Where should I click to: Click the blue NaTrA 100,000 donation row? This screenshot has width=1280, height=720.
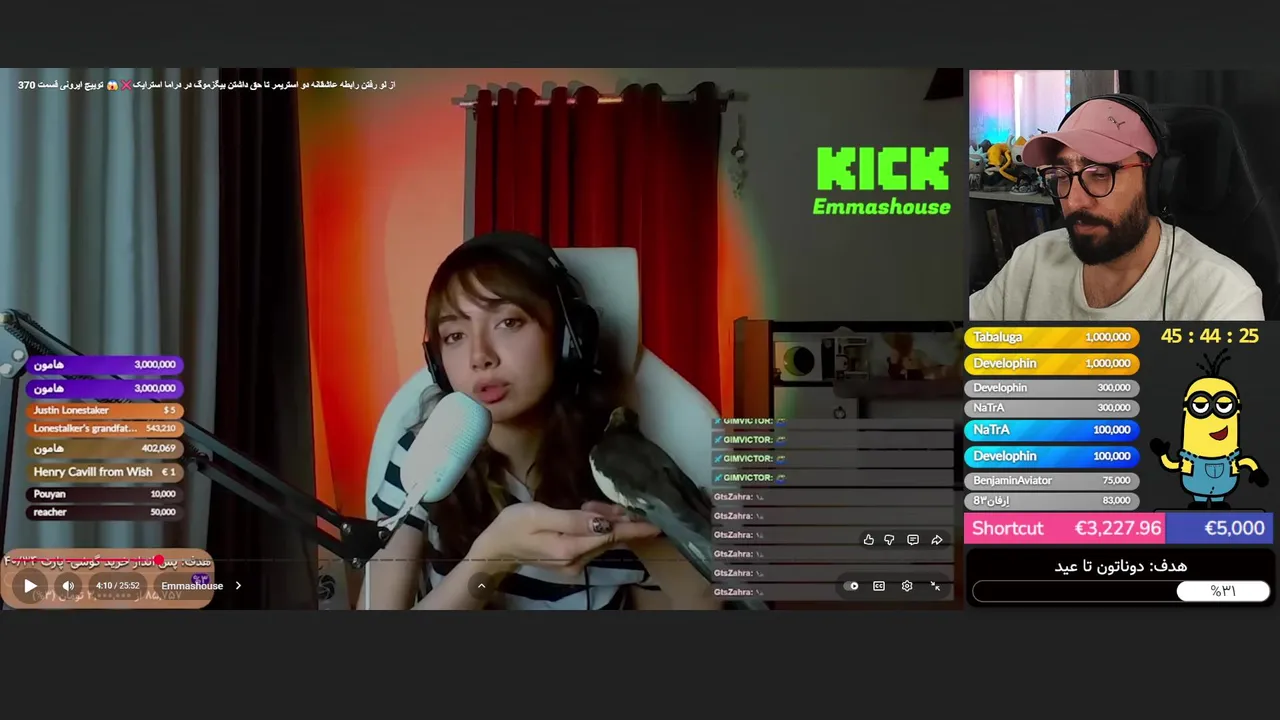point(1052,430)
